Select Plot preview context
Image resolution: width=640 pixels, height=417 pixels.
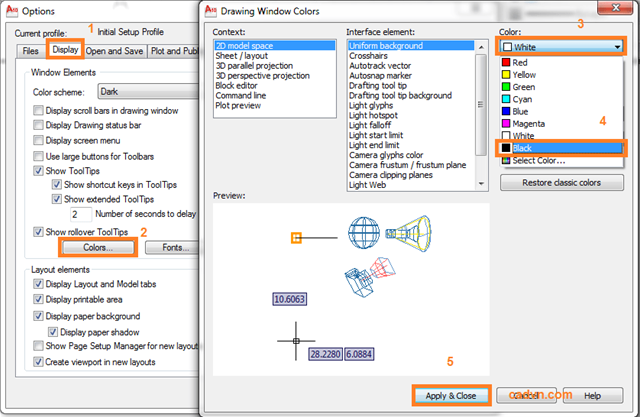point(275,105)
